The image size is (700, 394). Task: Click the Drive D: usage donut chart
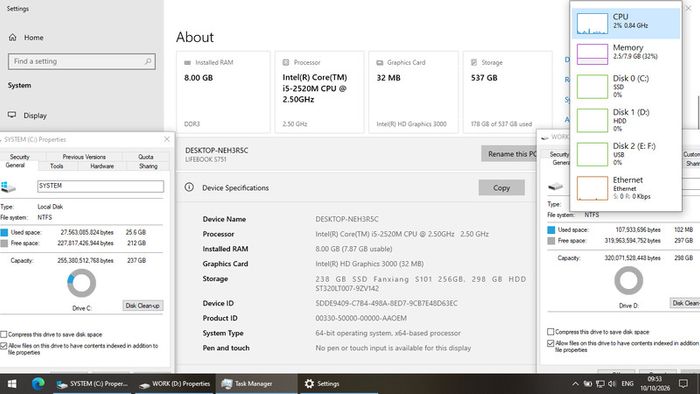pyautogui.click(x=629, y=281)
